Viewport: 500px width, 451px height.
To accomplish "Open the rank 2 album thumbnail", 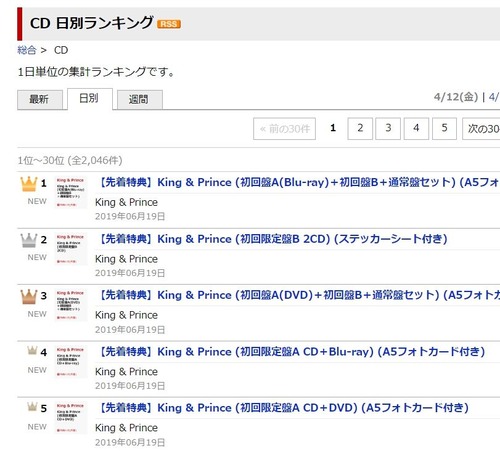I will click(71, 249).
